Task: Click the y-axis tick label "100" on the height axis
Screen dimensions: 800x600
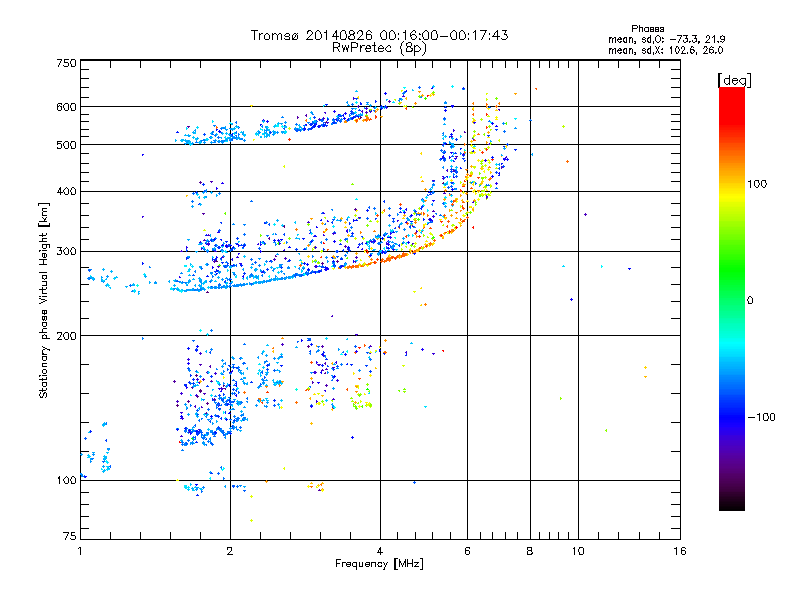Action: click(66, 480)
